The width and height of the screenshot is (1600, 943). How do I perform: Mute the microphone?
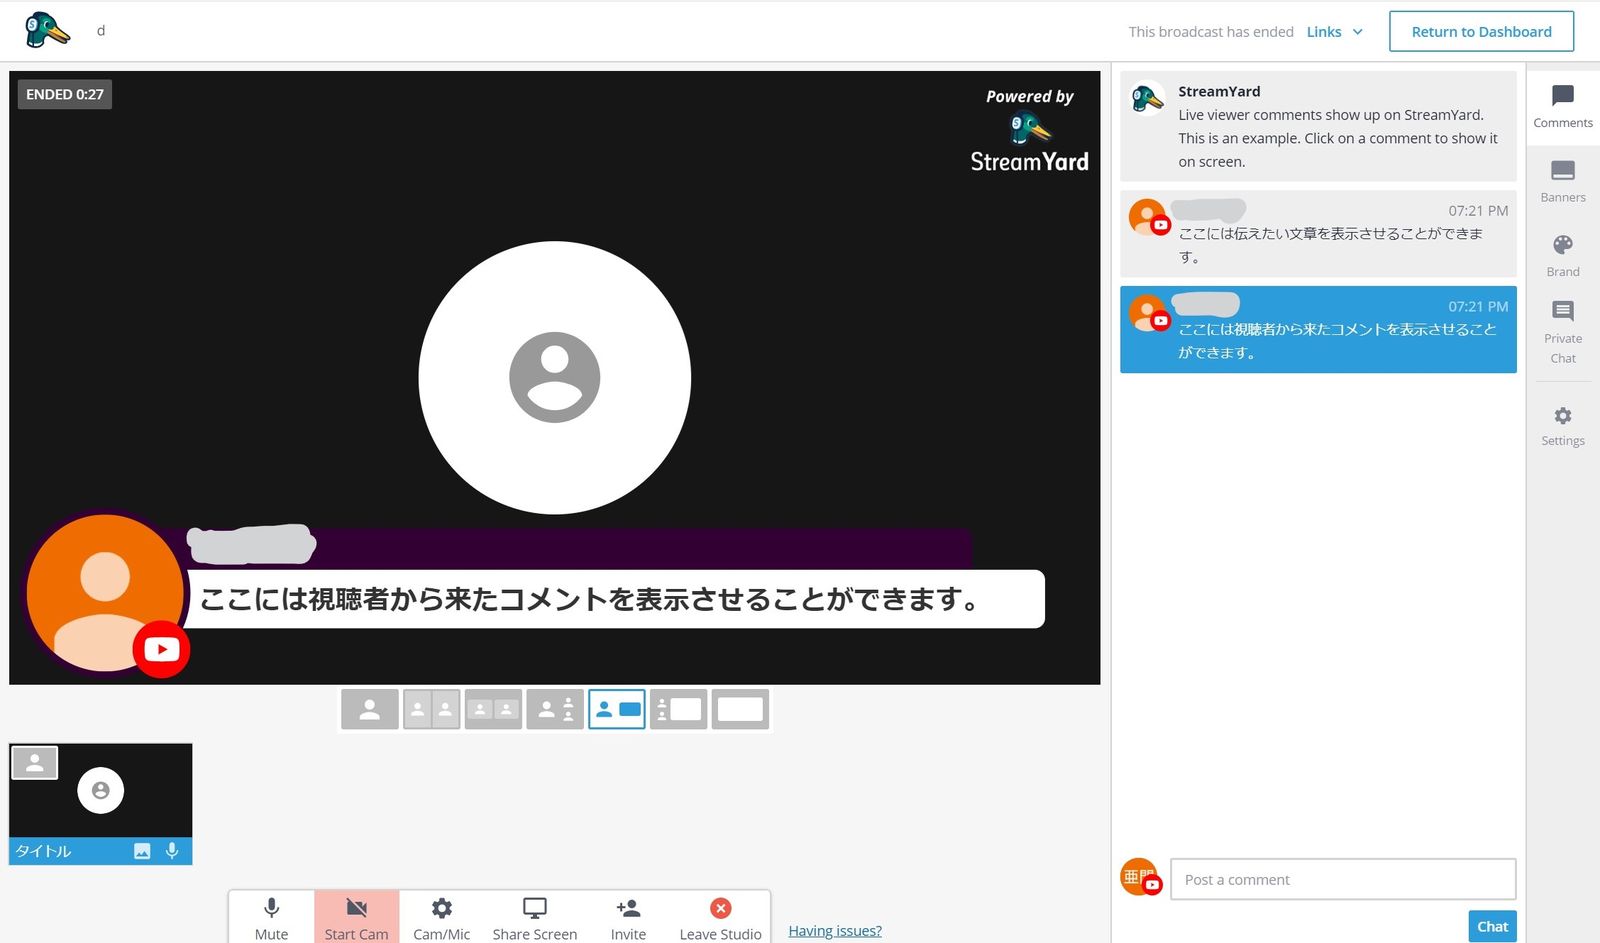[x=271, y=918]
